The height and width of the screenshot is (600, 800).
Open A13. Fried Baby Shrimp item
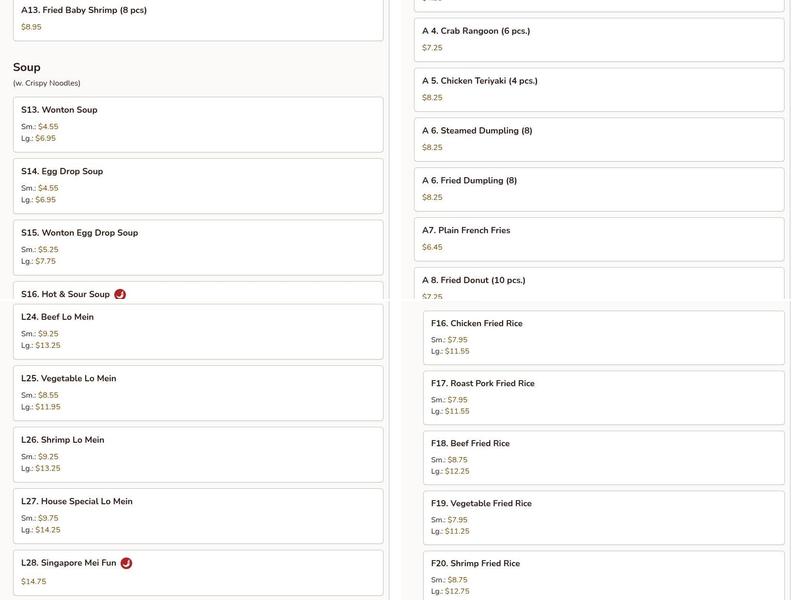[198, 18]
